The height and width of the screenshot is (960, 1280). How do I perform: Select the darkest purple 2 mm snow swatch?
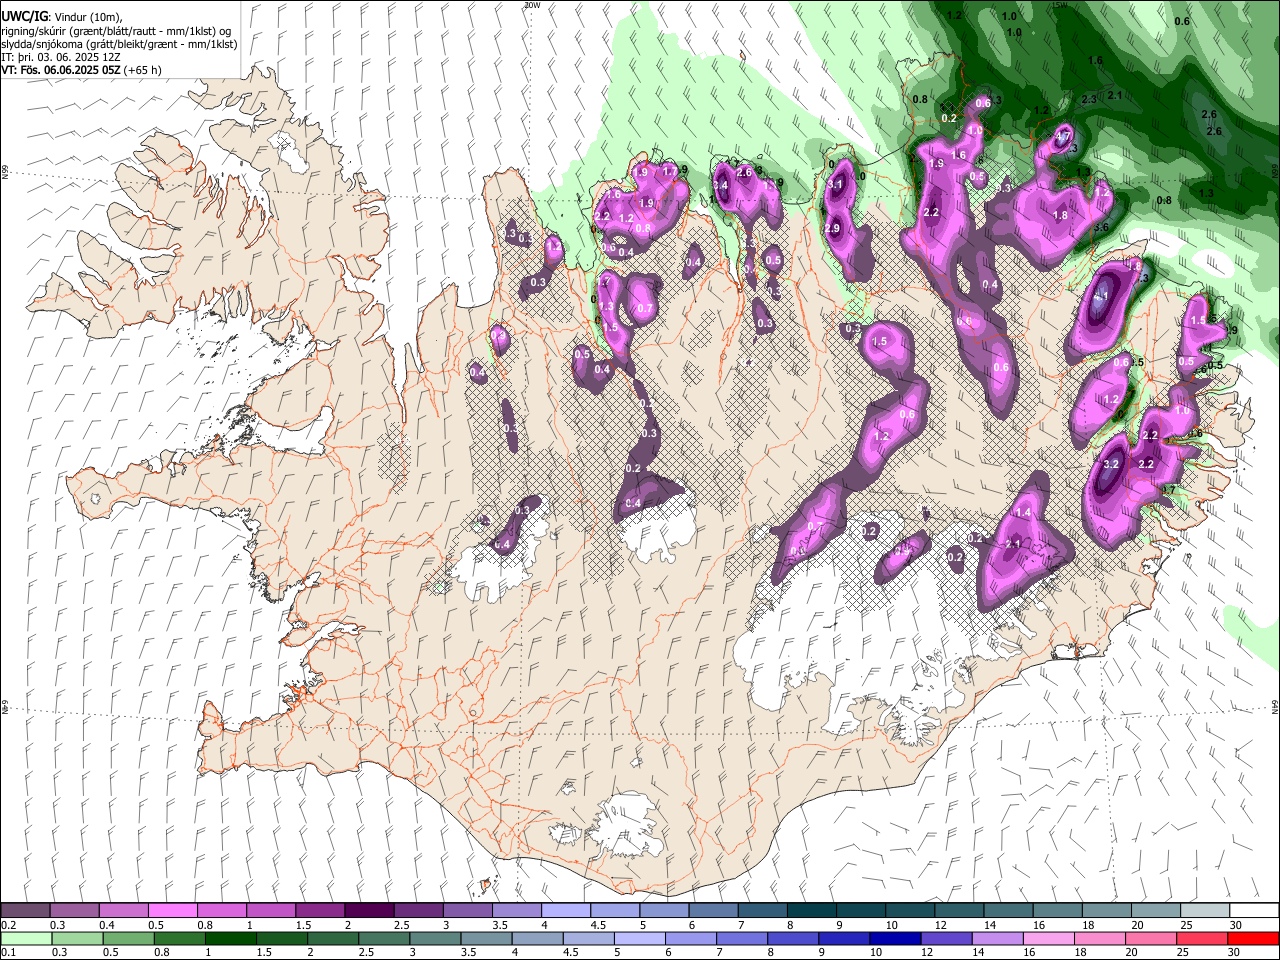tap(369, 911)
